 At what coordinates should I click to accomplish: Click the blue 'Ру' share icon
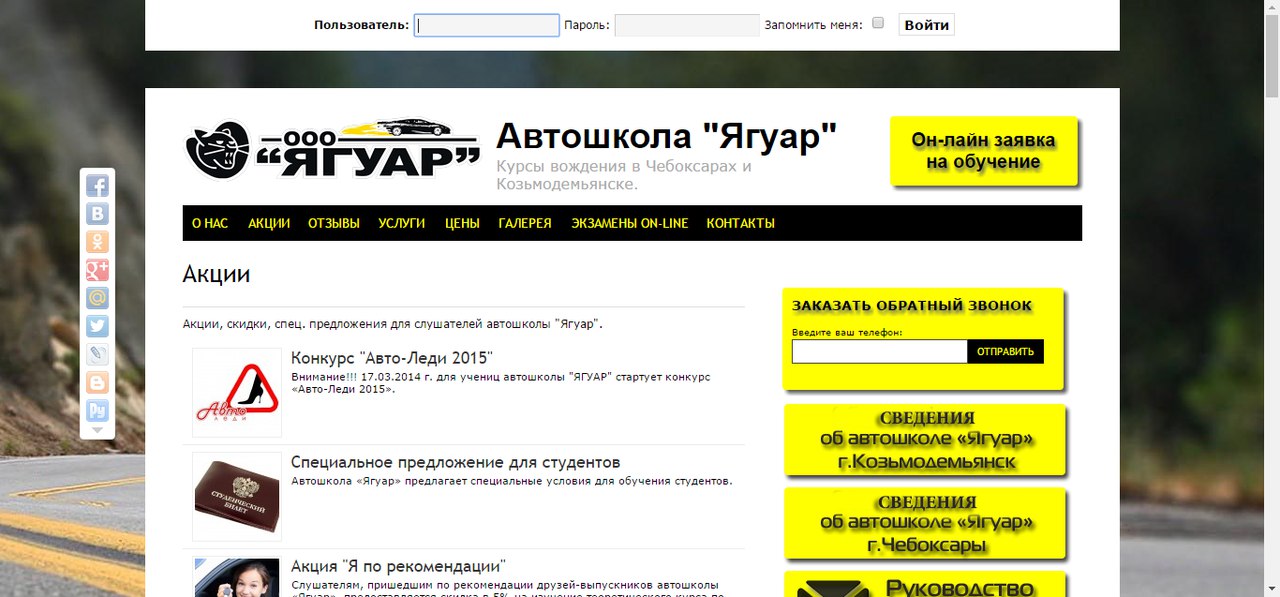click(x=97, y=409)
